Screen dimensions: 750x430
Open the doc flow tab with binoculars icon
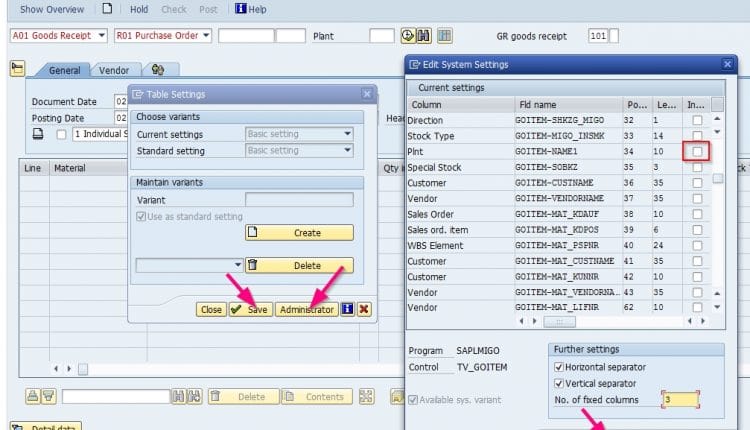pos(158,70)
